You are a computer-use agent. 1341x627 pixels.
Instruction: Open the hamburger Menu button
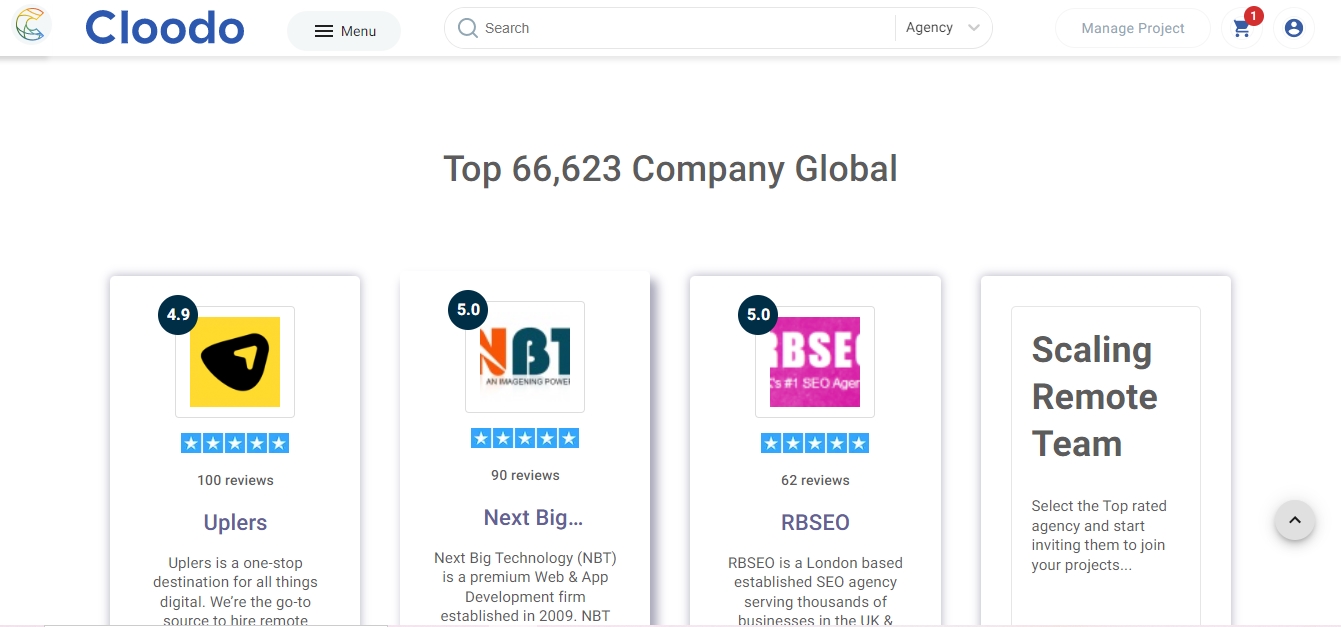tap(344, 31)
